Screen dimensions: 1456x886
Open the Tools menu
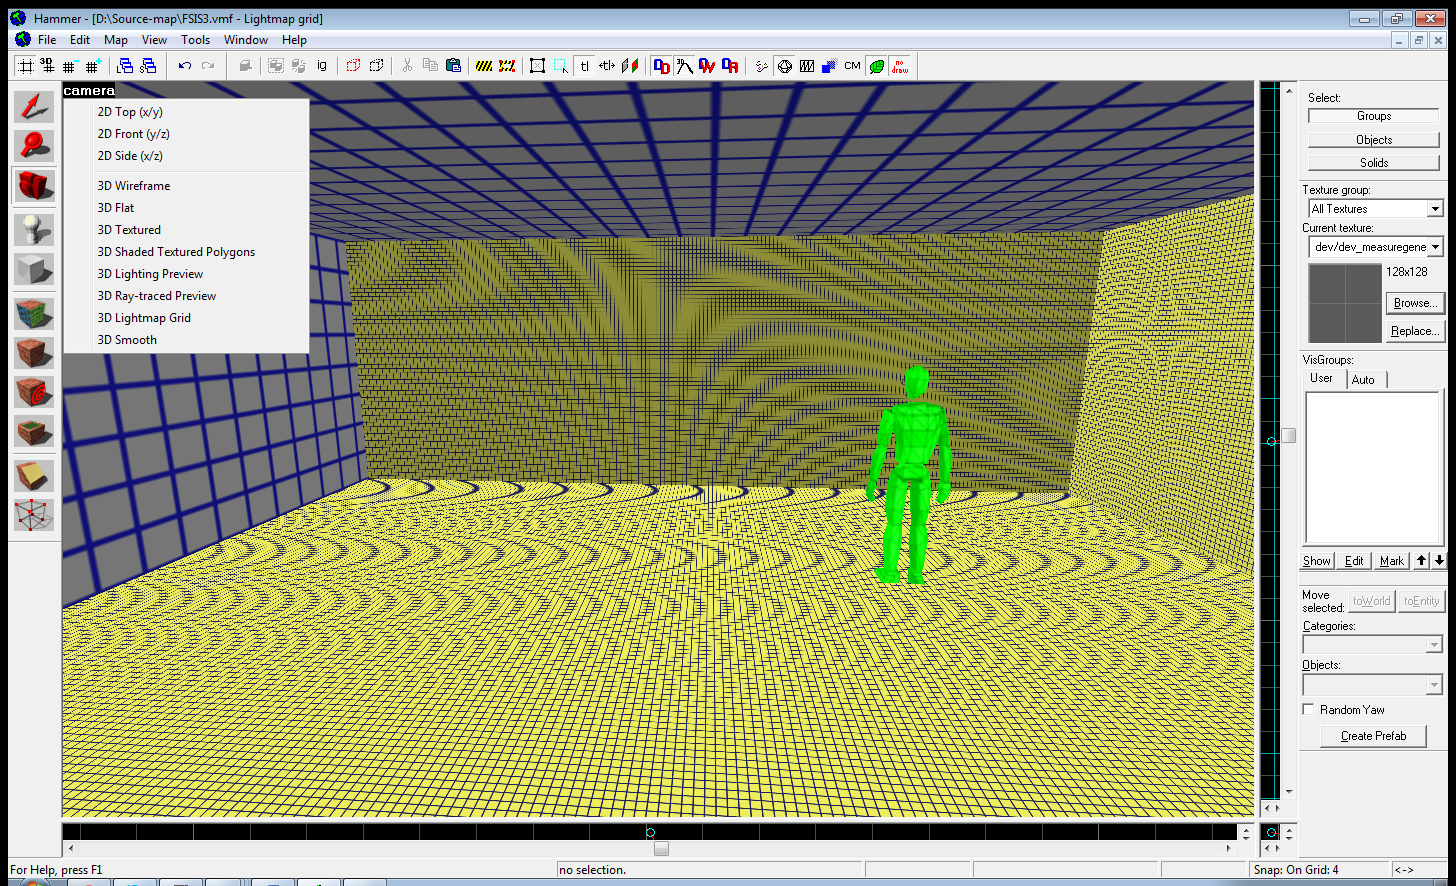[x=195, y=40]
